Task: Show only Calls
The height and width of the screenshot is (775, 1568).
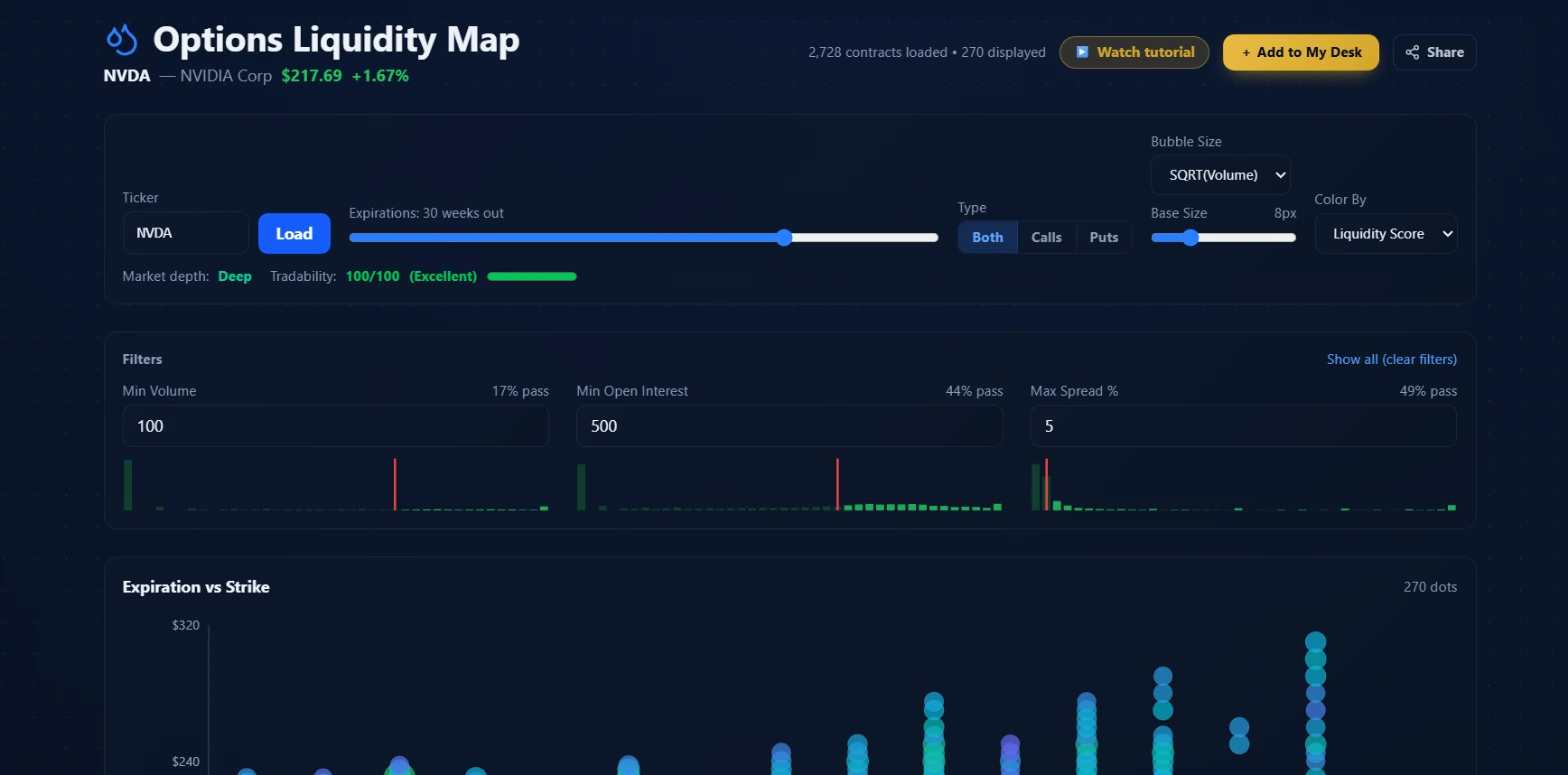Action: click(1047, 237)
